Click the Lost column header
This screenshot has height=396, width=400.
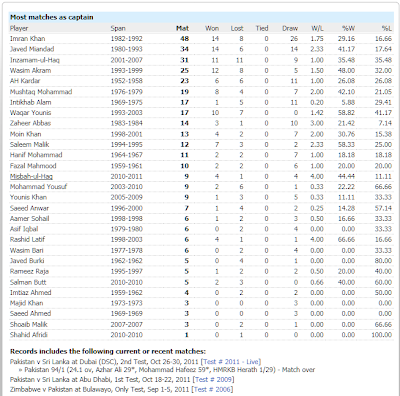[237, 28]
